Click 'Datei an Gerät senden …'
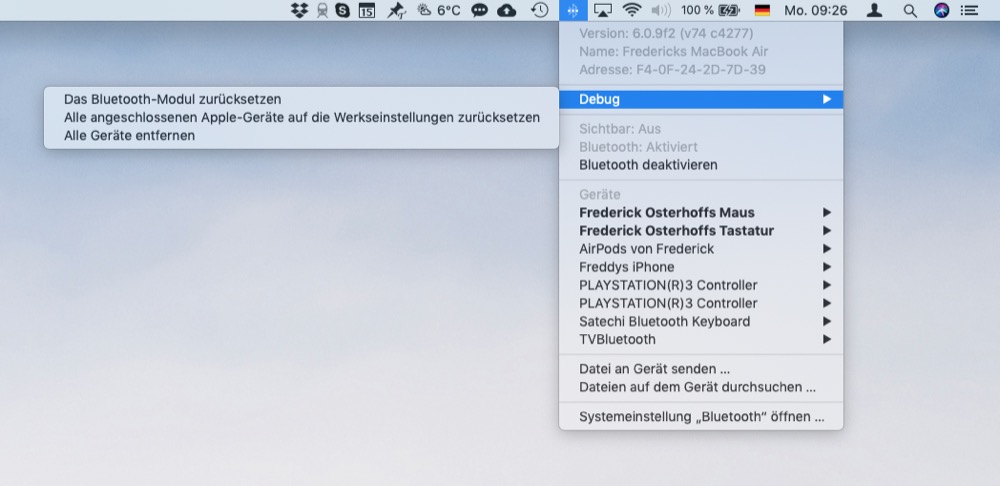The height and width of the screenshot is (486, 1000). [654, 368]
